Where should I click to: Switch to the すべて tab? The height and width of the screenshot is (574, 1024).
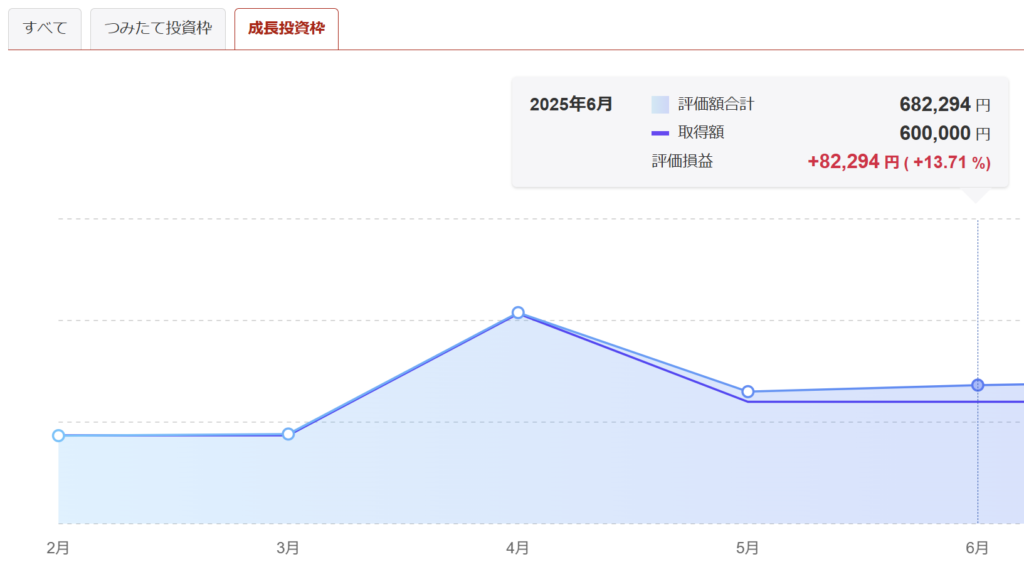pyautogui.click(x=44, y=29)
